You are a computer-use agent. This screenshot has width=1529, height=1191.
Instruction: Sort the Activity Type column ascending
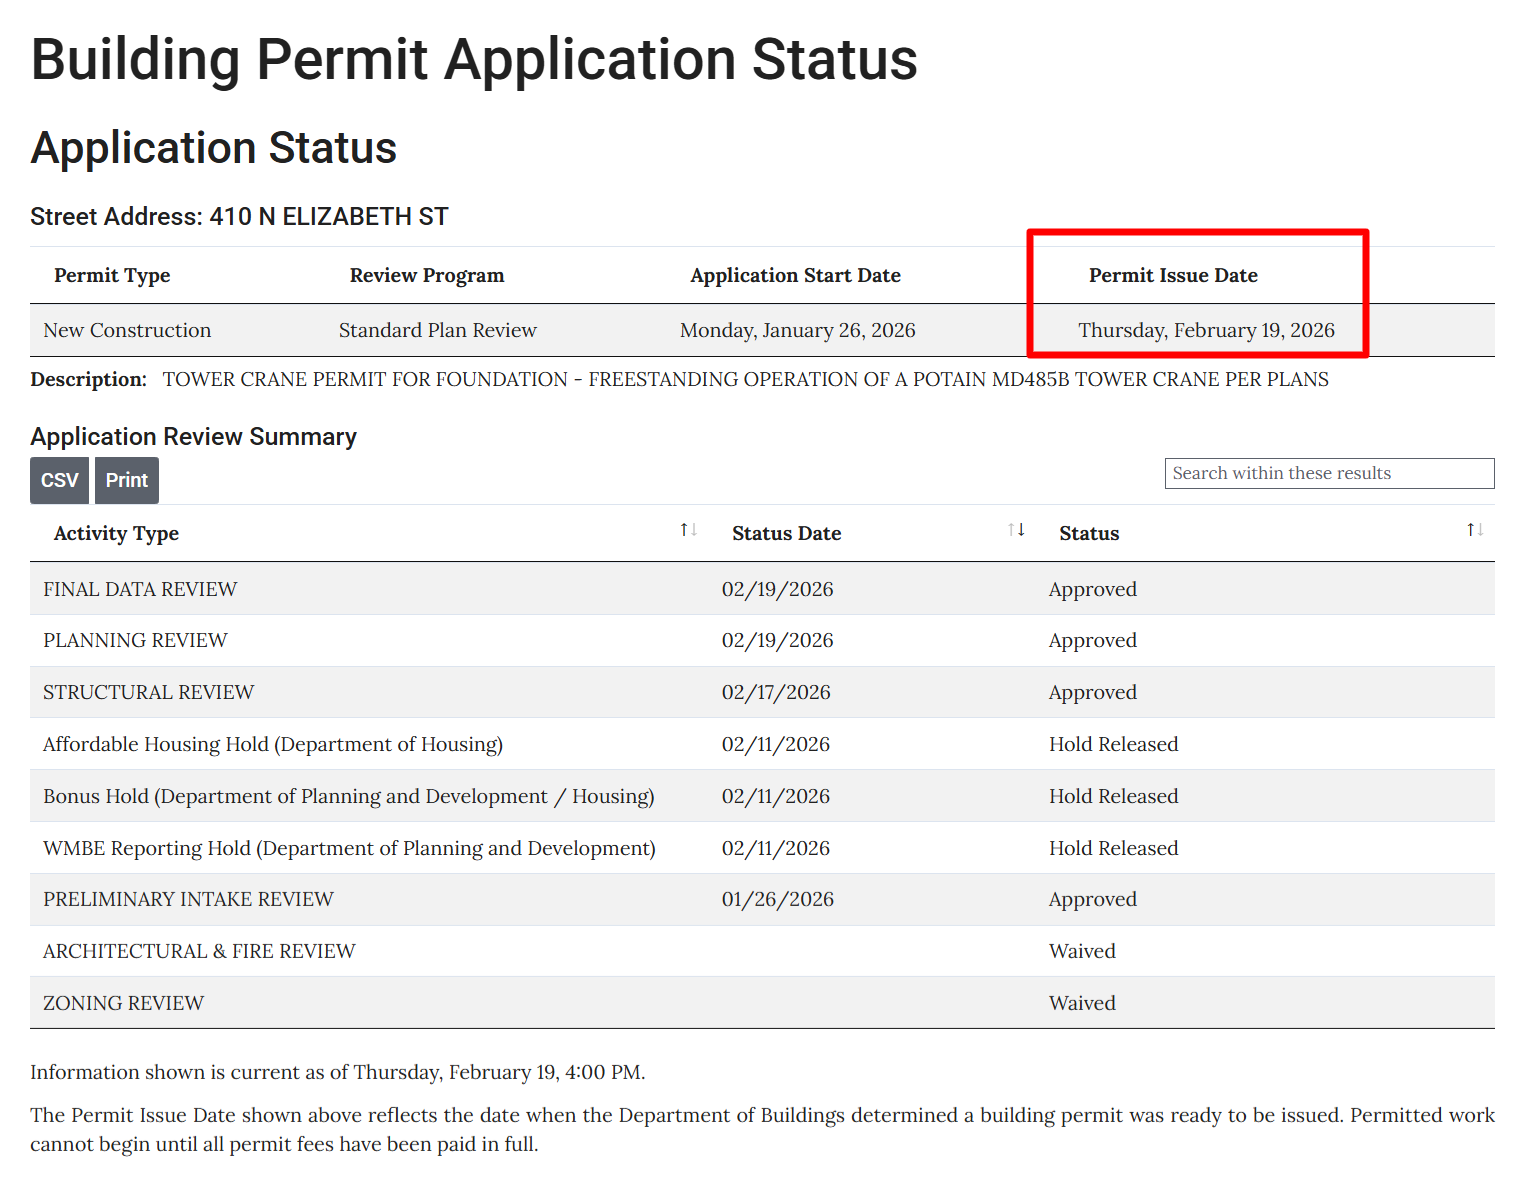(x=684, y=530)
